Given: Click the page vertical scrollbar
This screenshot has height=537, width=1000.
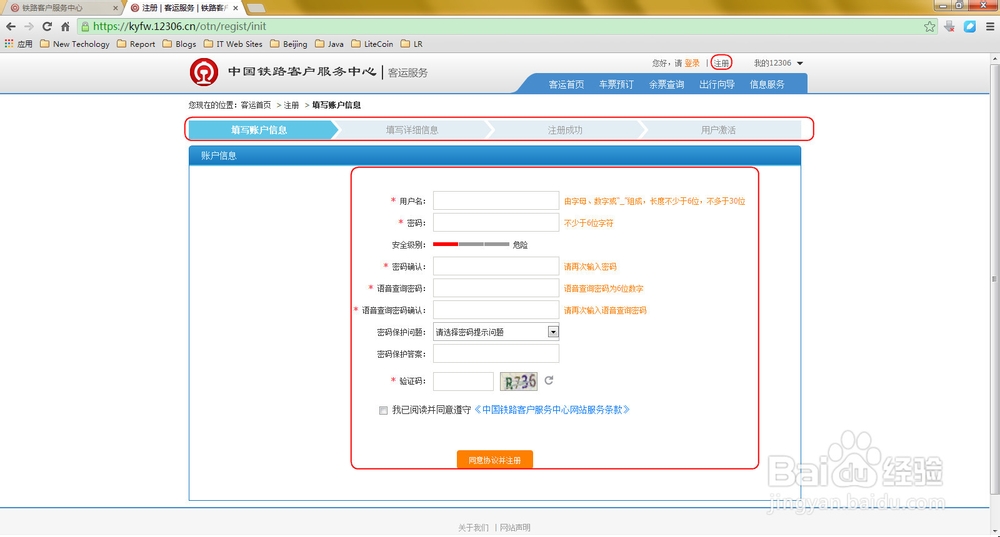Looking at the screenshot, I should (x=994, y=279).
